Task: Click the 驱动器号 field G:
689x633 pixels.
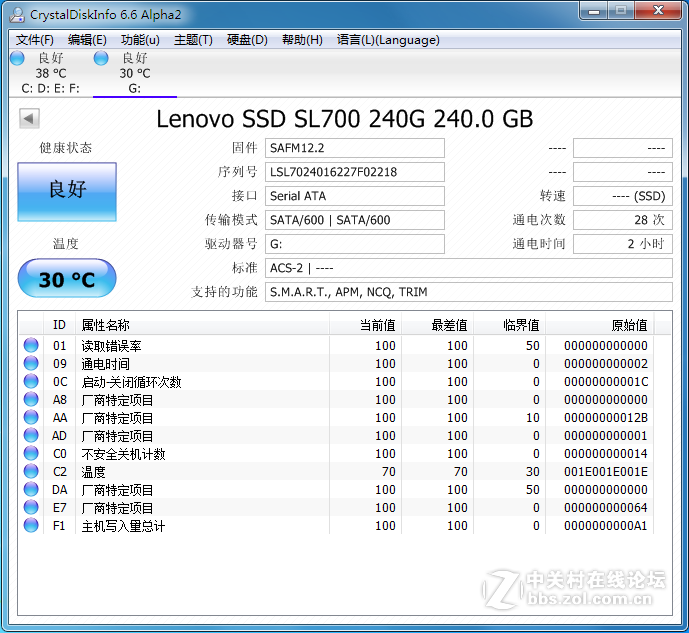Action: (355, 244)
